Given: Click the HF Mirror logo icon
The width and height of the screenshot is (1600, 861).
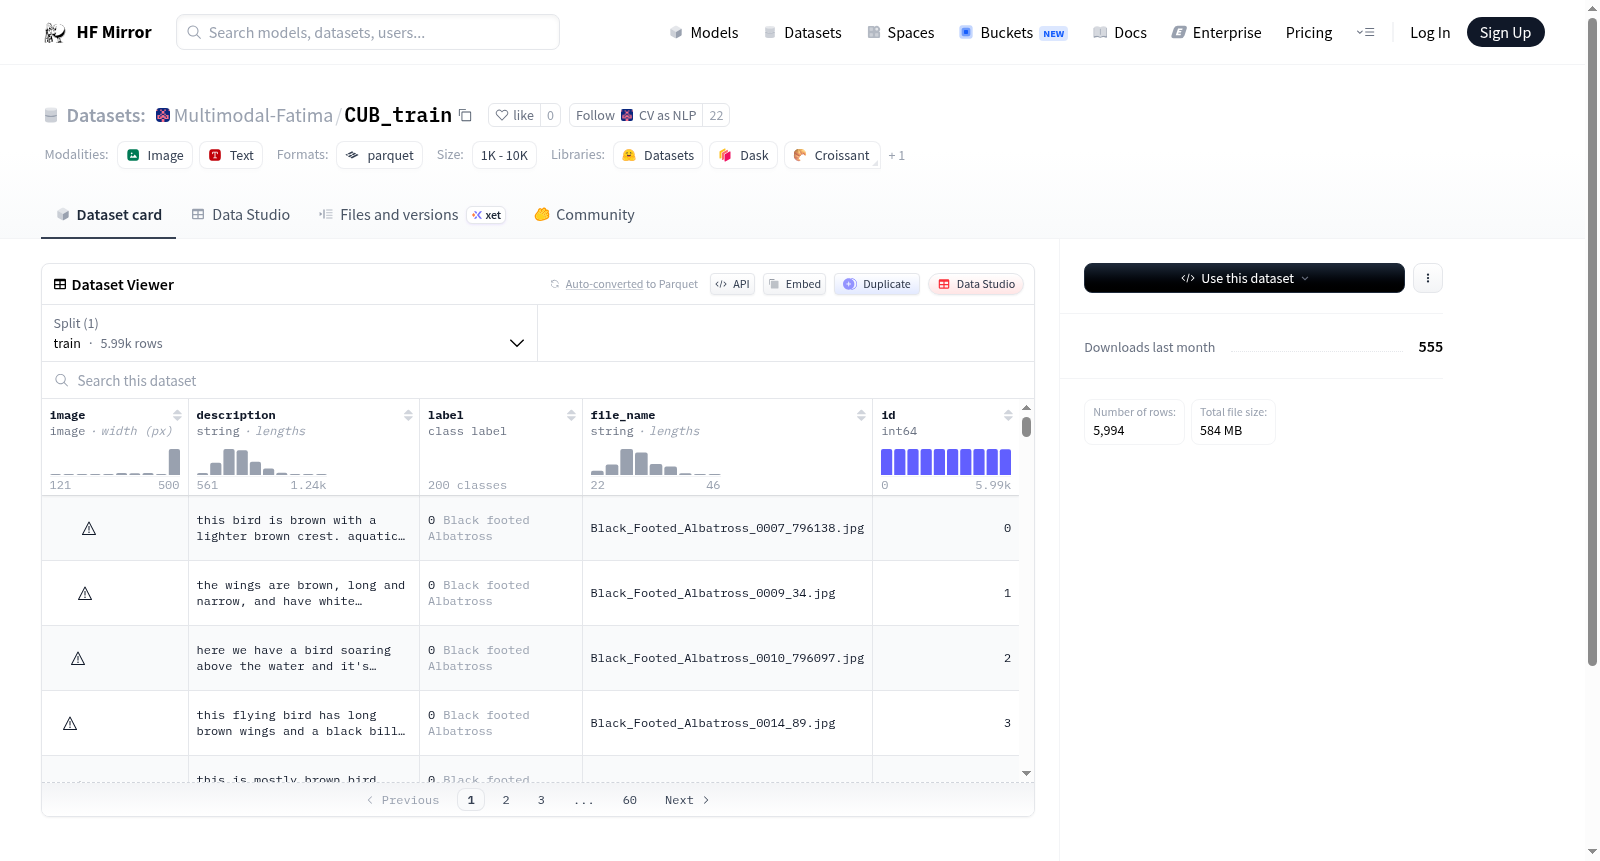Looking at the screenshot, I should [55, 33].
